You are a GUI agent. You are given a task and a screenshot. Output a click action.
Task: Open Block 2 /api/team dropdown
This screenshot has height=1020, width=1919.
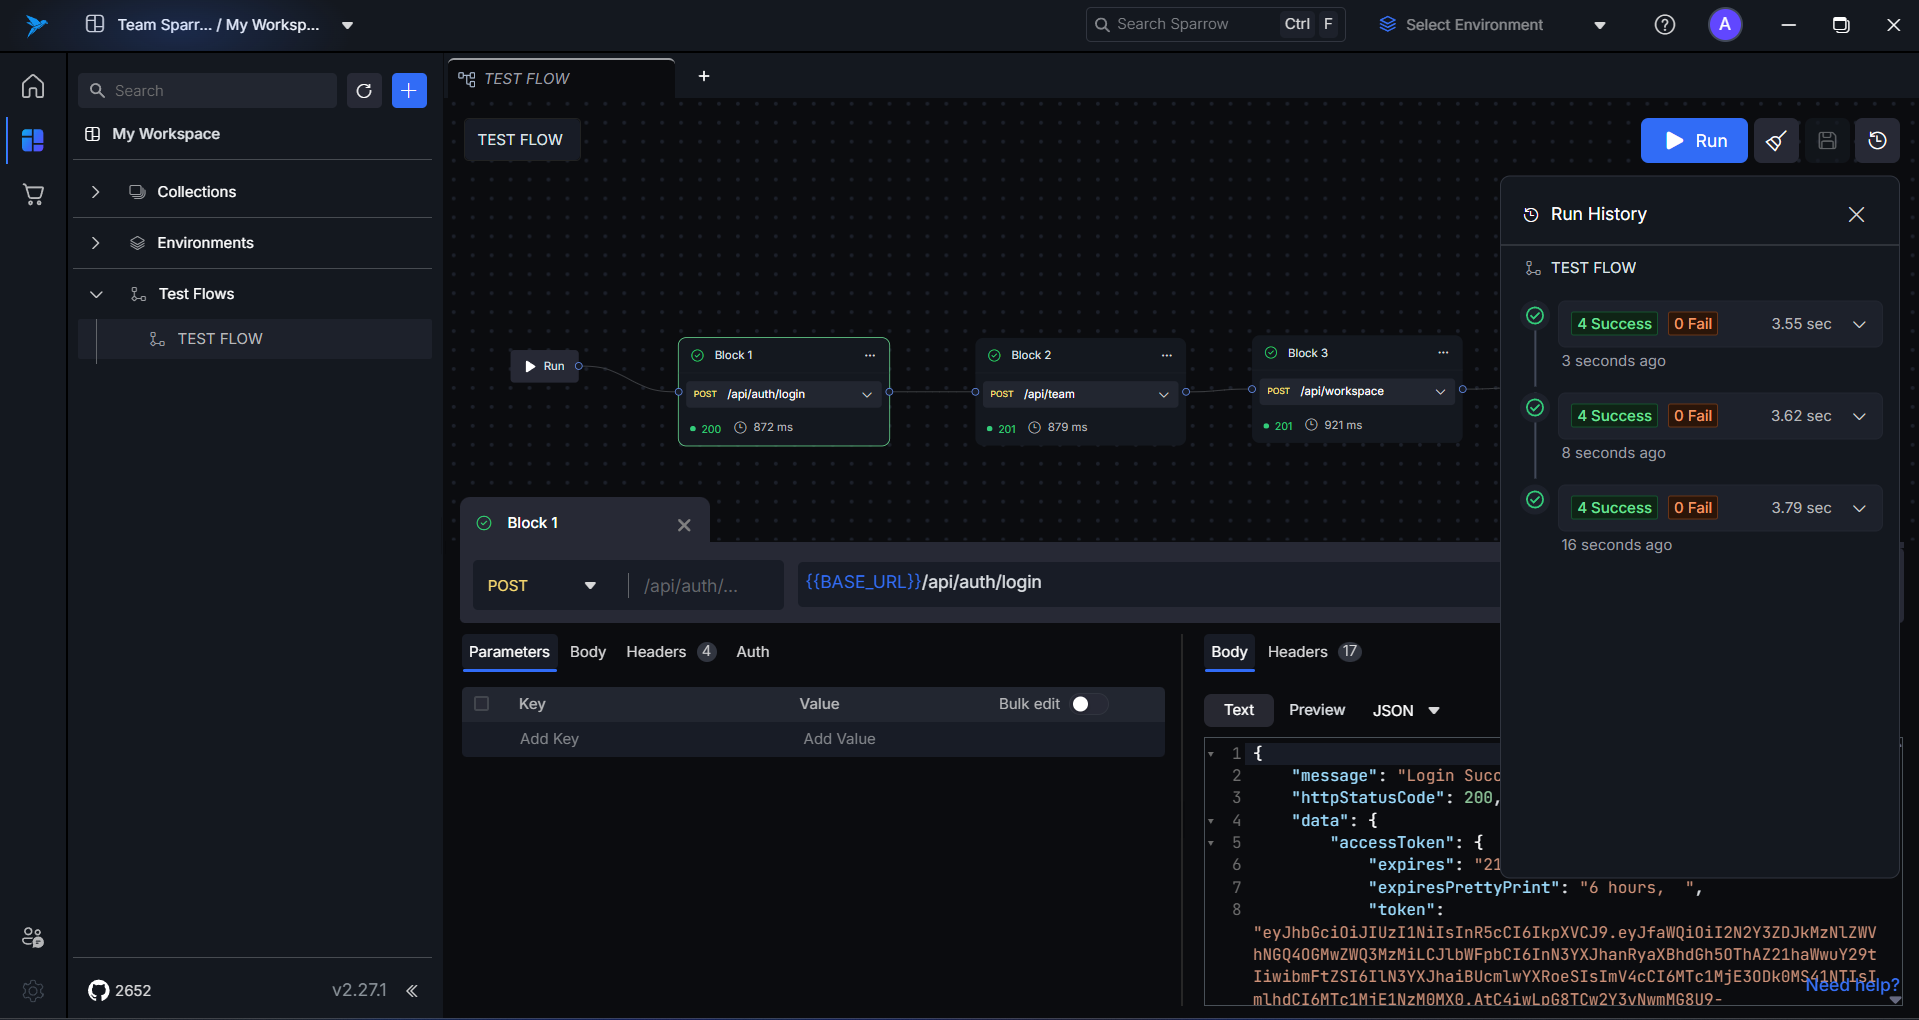1164,395
